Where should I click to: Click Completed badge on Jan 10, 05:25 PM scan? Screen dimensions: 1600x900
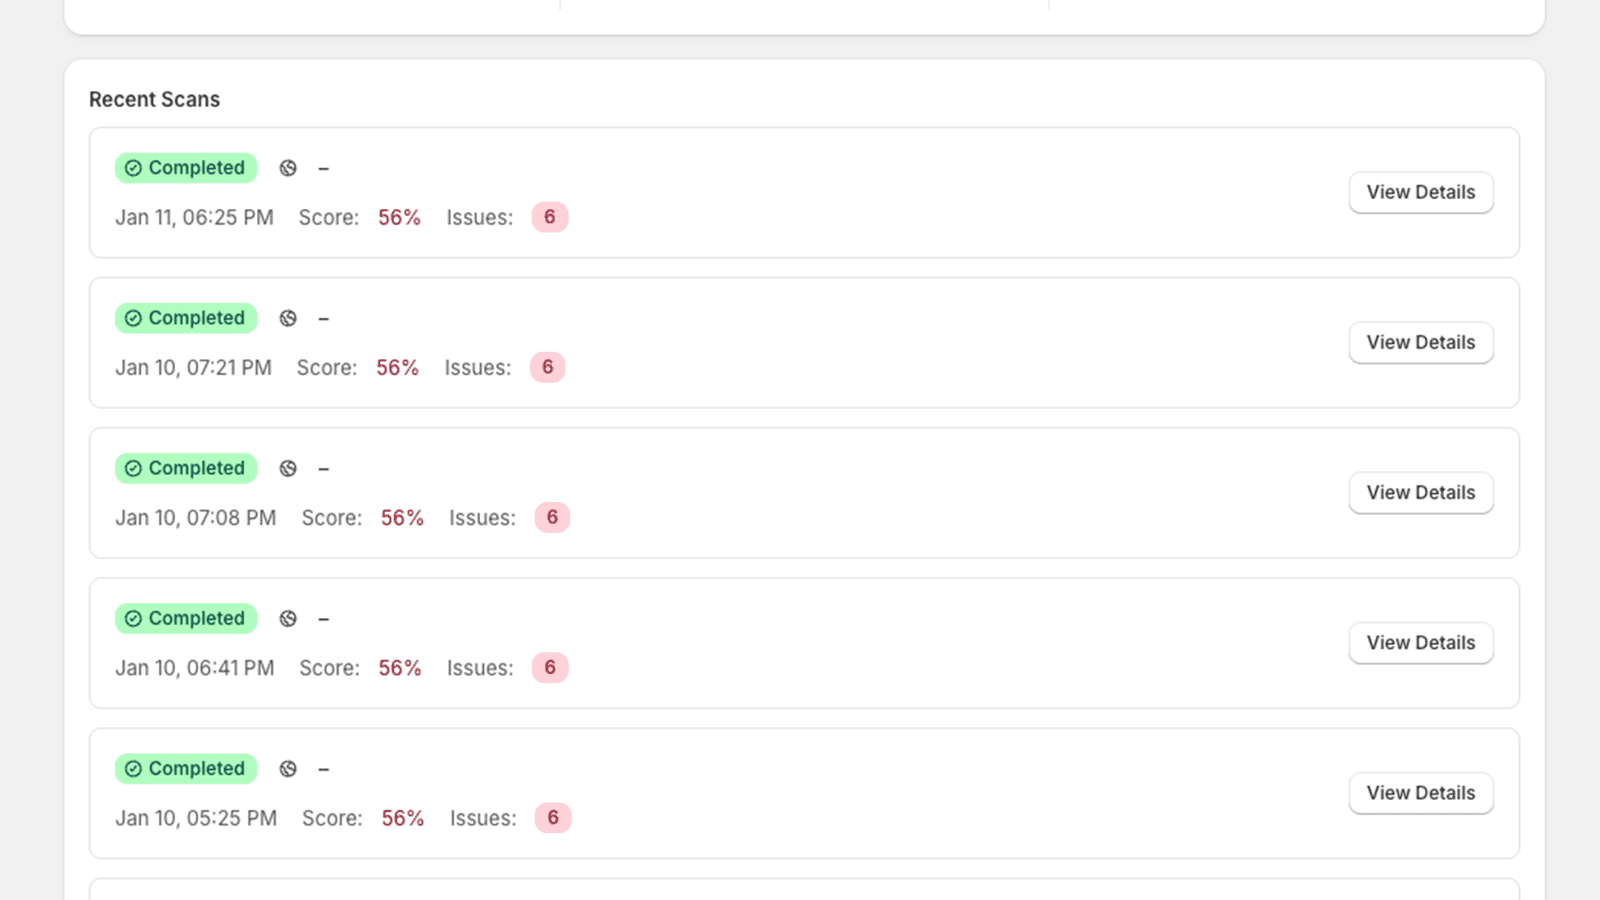coord(186,768)
